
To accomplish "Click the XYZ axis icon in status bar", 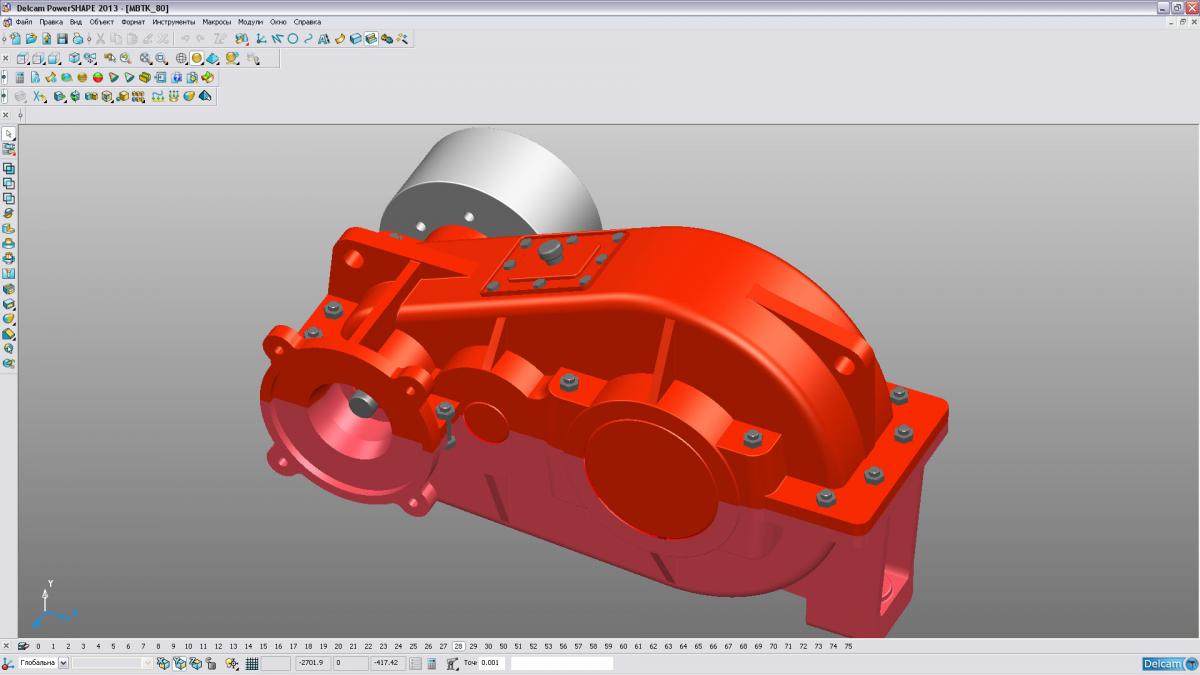I will [7, 663].
